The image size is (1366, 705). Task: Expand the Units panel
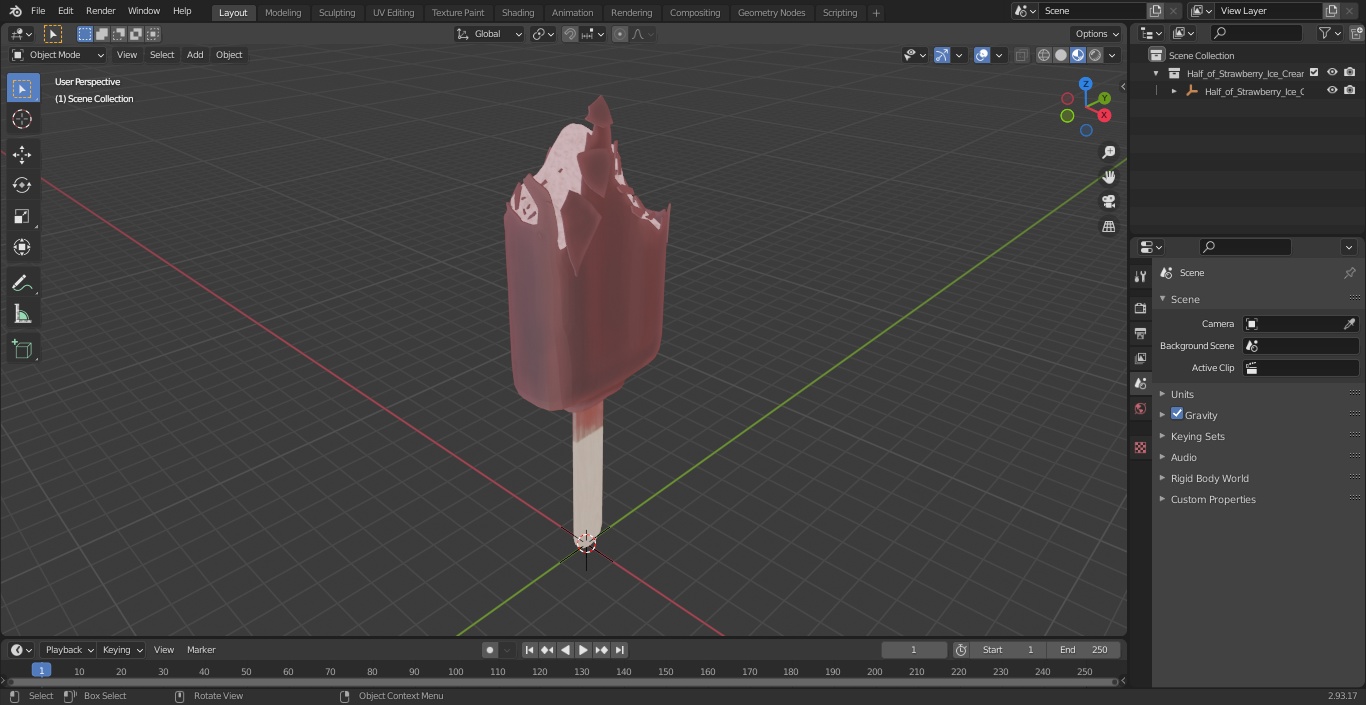[1182, 394]
